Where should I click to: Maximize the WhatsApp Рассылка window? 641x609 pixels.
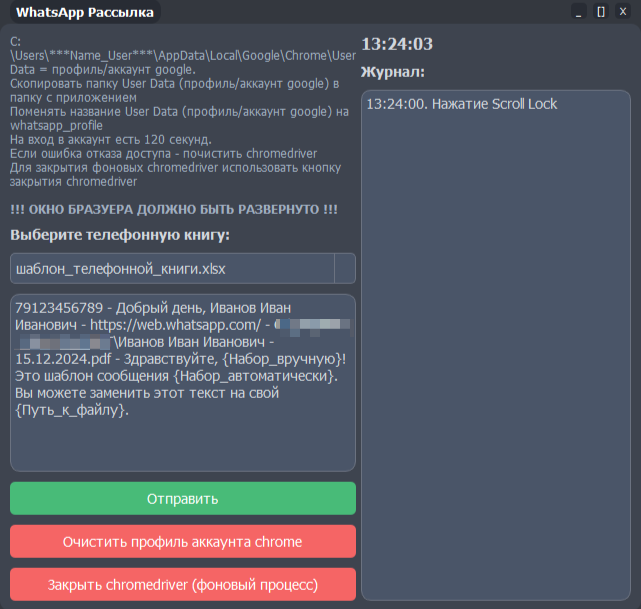point(601,11)
